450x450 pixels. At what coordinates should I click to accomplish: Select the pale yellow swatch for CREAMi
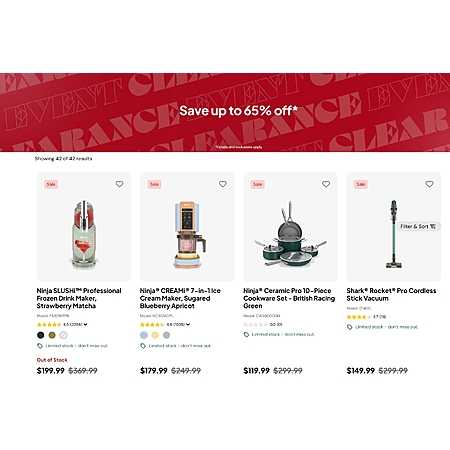click(x=155, y=335)
